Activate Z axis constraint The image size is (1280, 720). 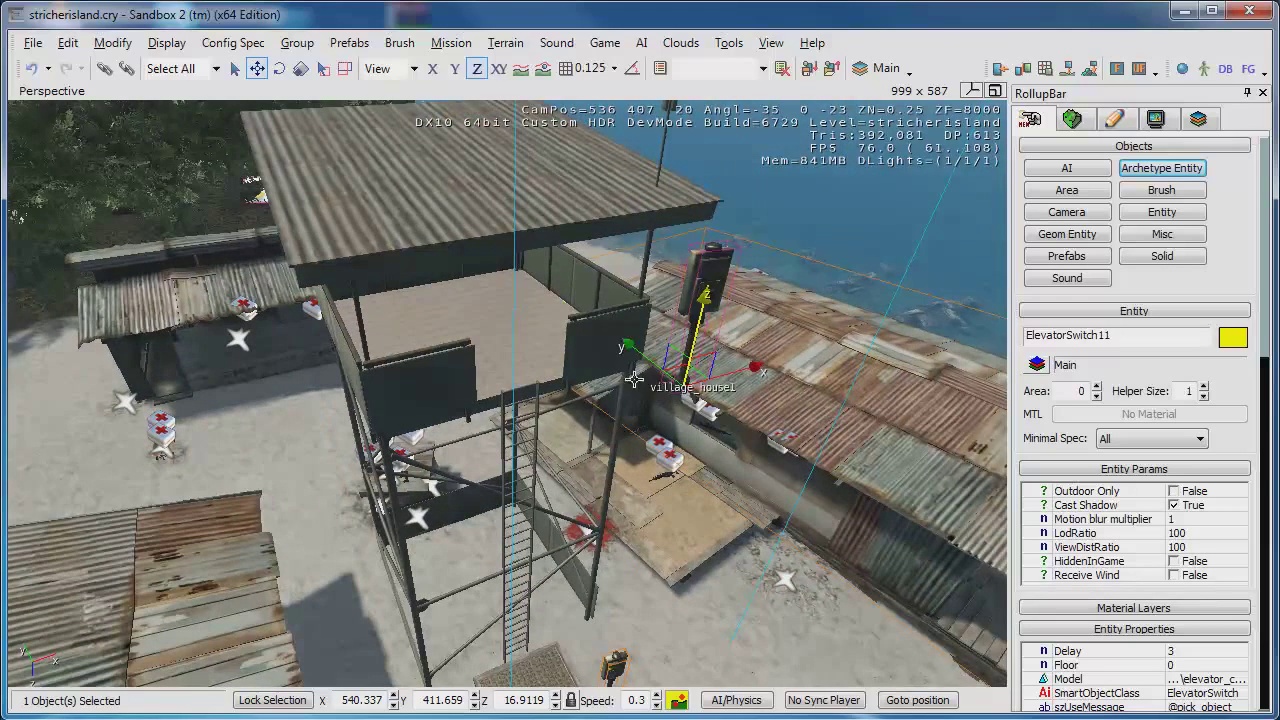point(477,68)
